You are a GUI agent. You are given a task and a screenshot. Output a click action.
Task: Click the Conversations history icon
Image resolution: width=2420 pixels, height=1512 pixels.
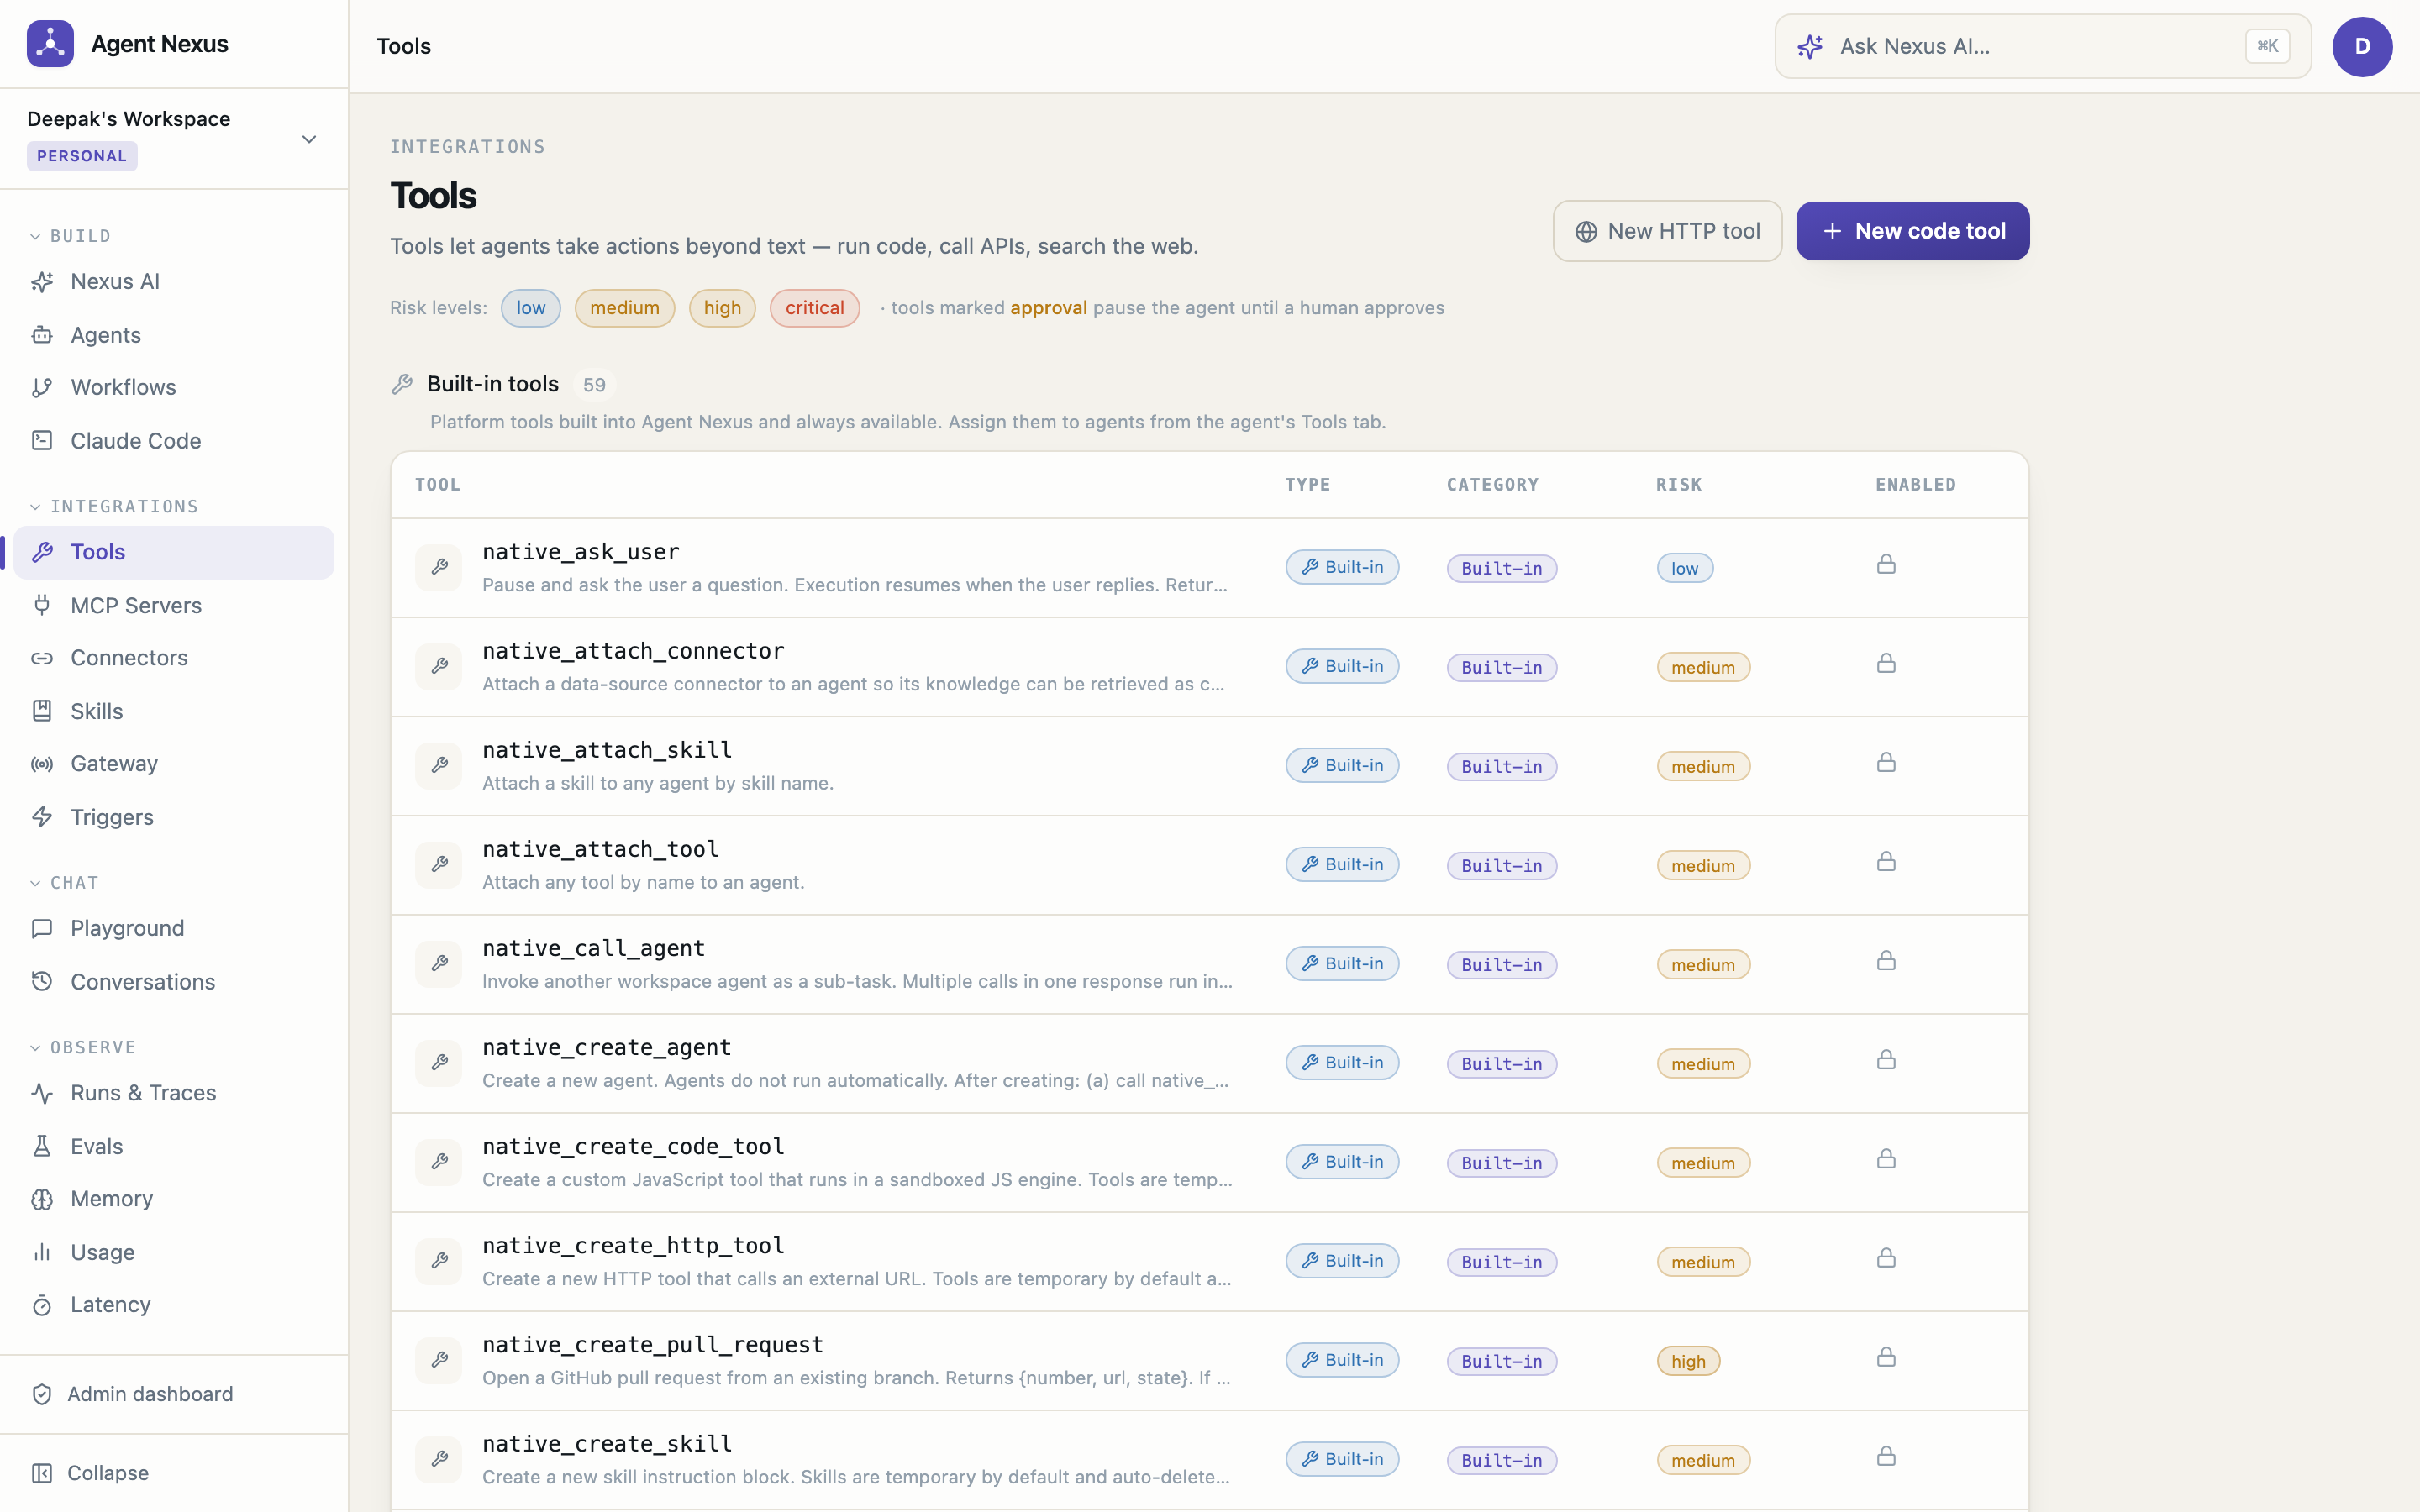pos(42,981)
